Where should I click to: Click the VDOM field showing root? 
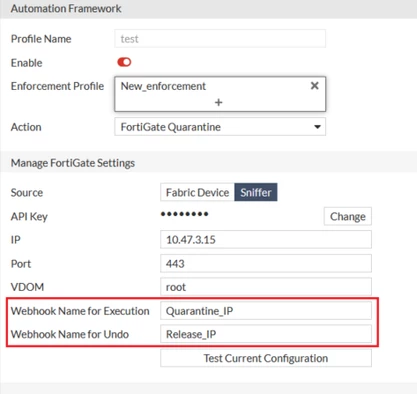click(266, 287)
